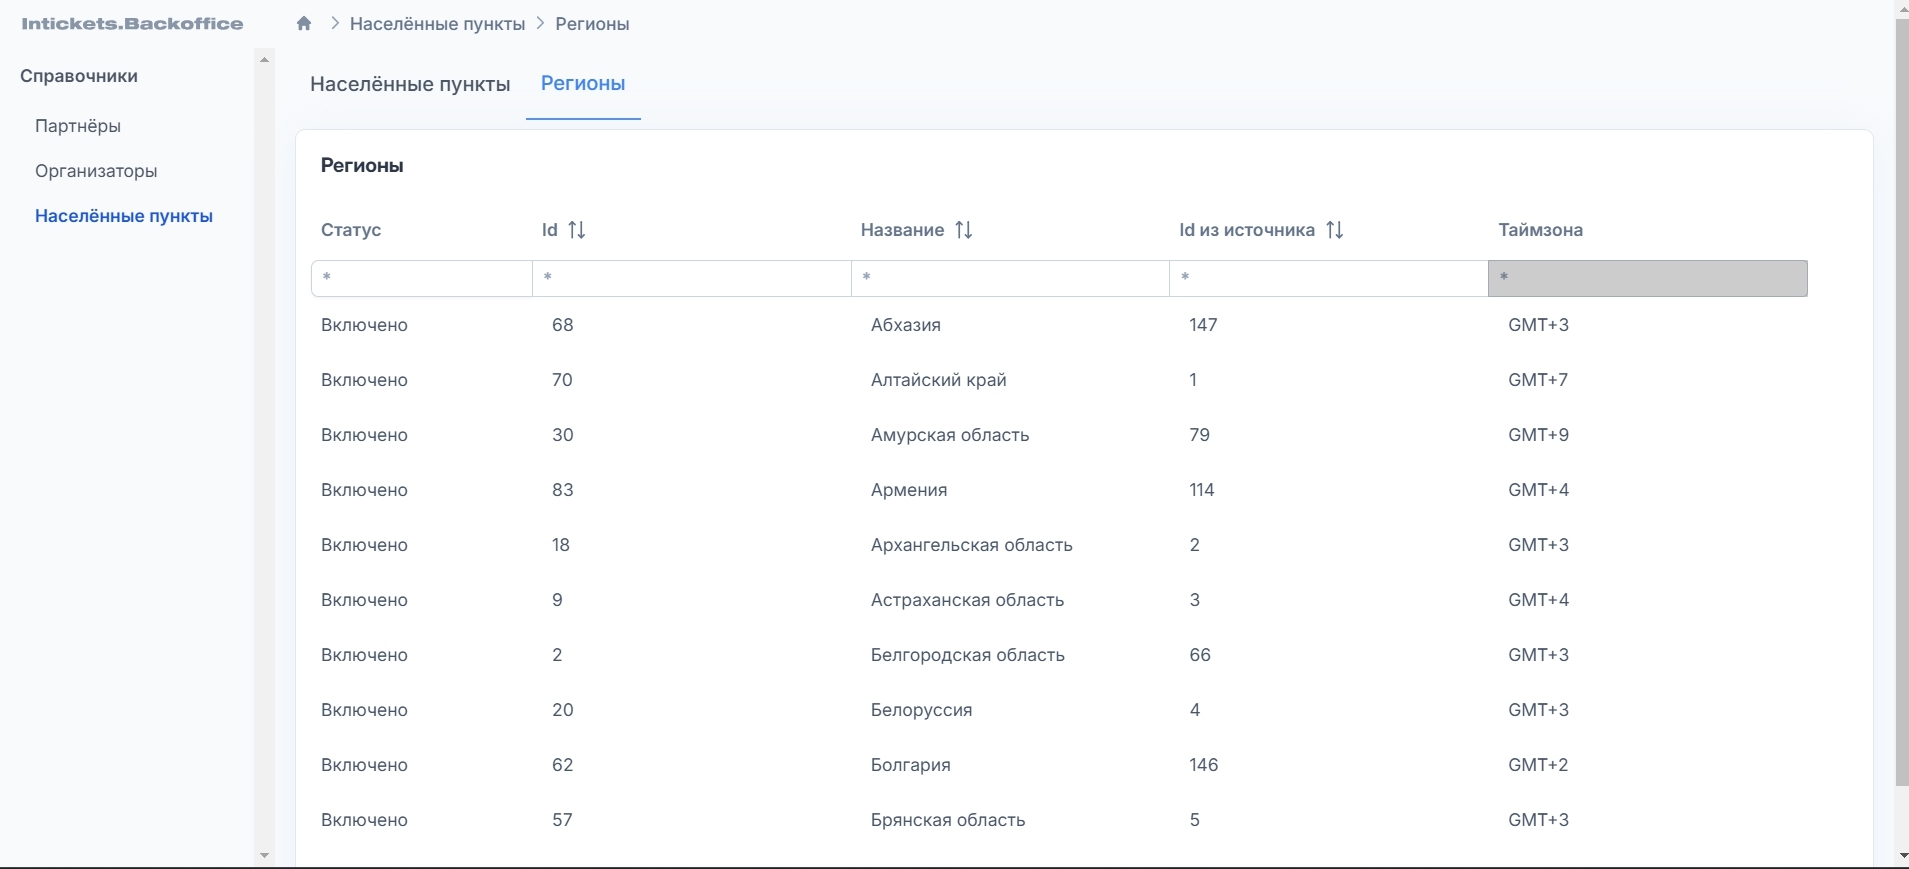
Task: Click source Id 146 for Болгария
Action: pyautogui.click(x=1204, y=765)
